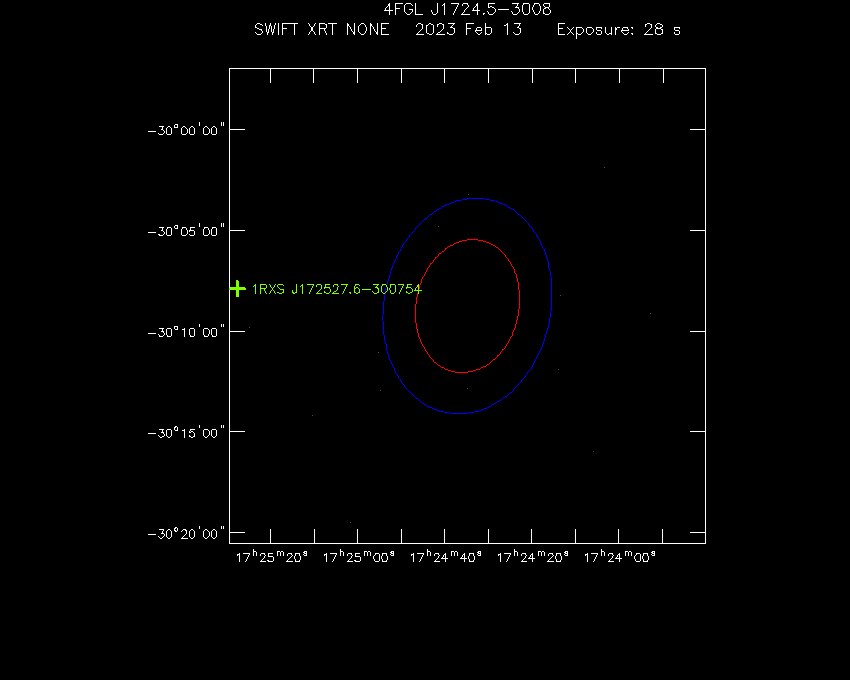Click the 17h24m00s right ascension label

[620, 557]
